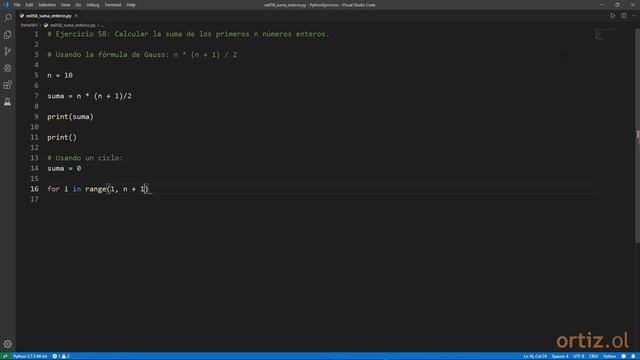The height and width of the screenshot is (360, 640).
Task: Open the Source Control view
Action: (7, 51)
